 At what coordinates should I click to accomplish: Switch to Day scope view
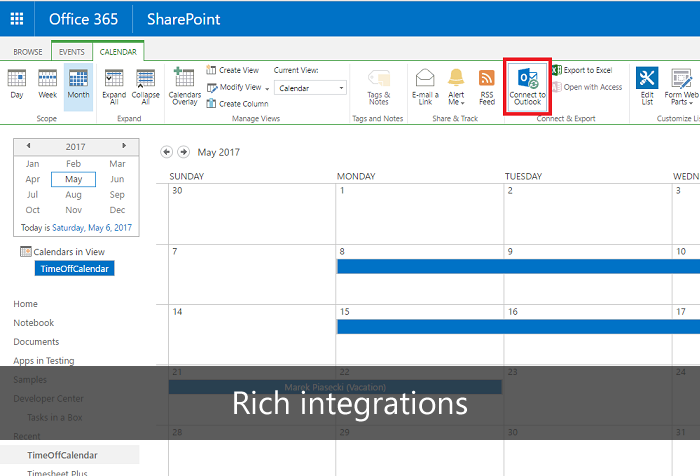tap(17, 84)
